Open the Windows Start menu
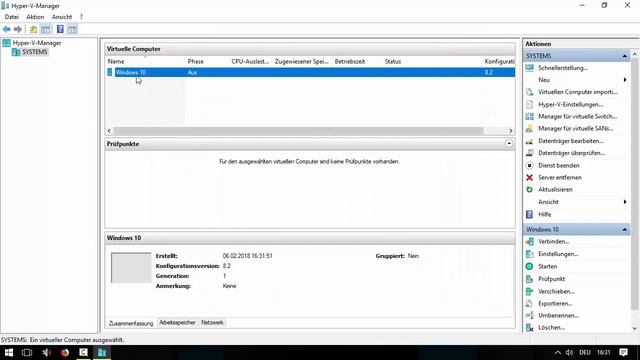This screenshot has width=640, height=360. tap(9, 352)
